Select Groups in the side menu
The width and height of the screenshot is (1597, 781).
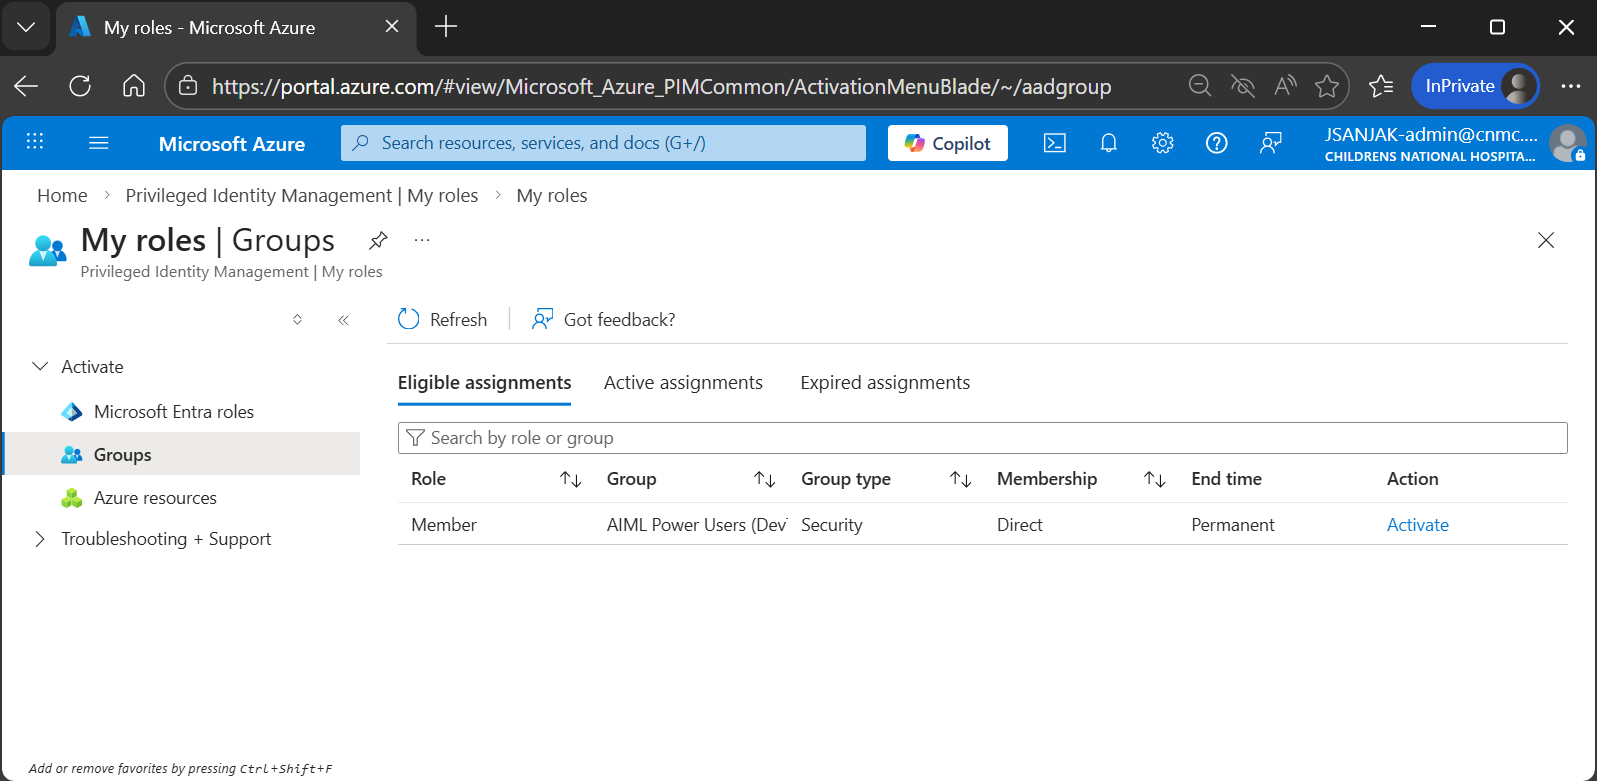(182, 454)
